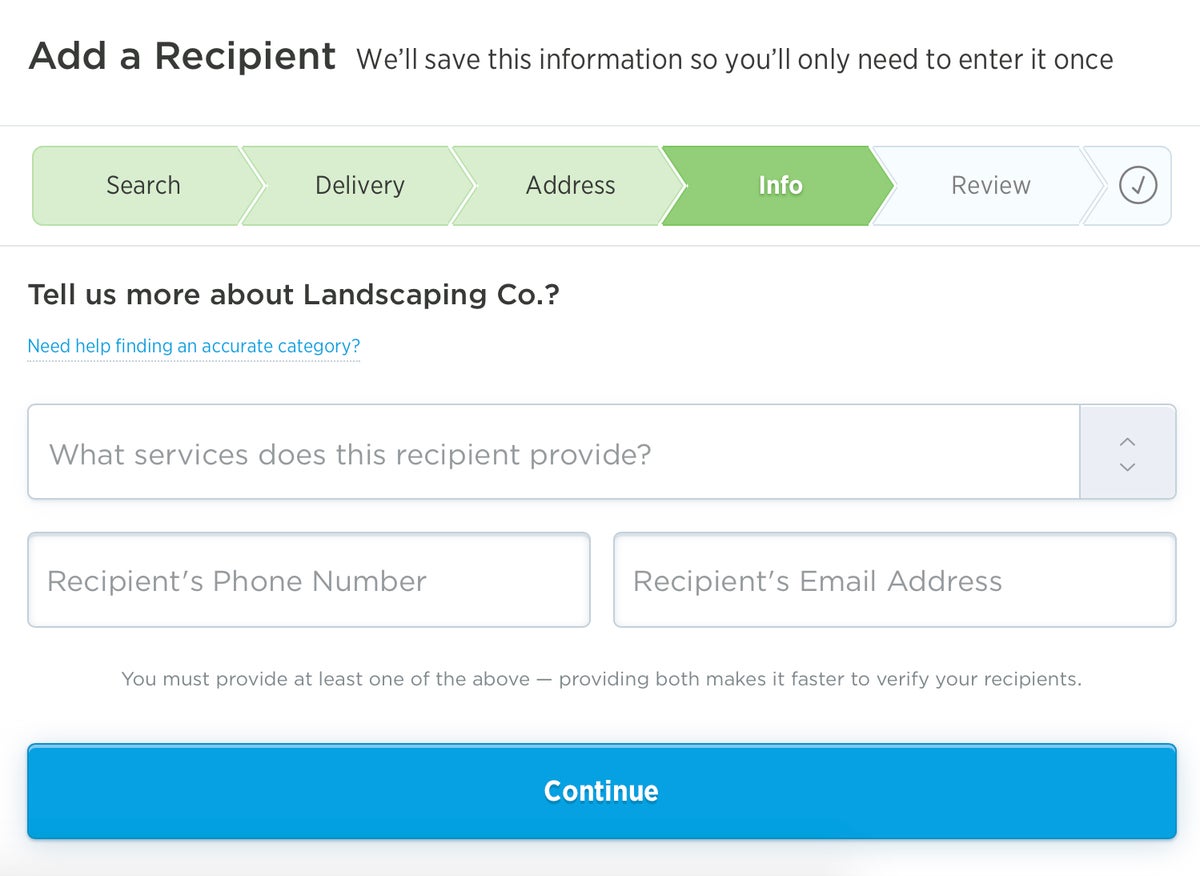The width and height of the screenshot is (1200, 876).
Task: Click the down chevron in services selector
Action: pos(1128,467)
